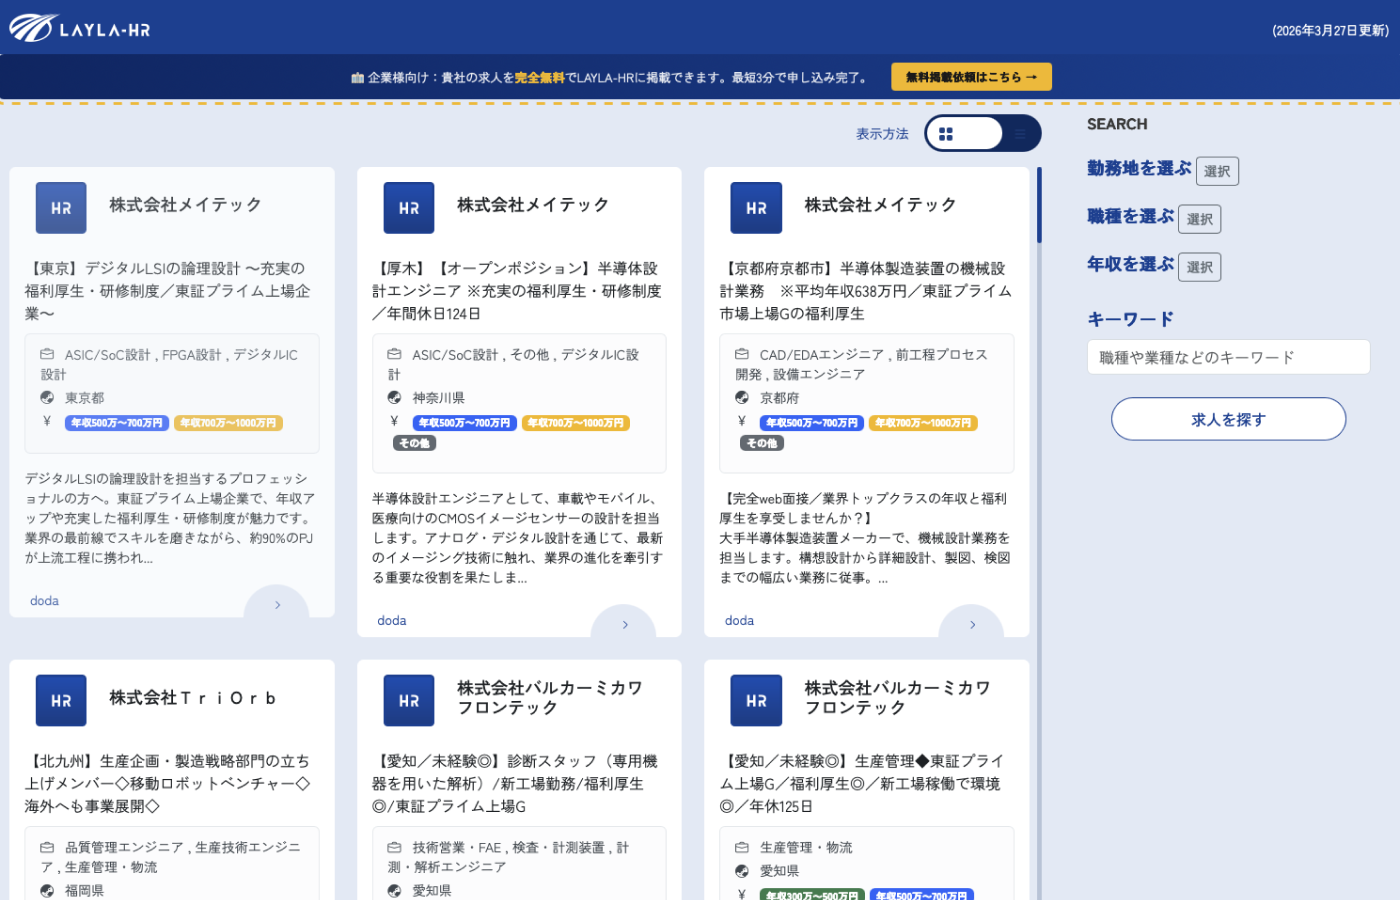
Task: Focus the キーワード input field
Action: [1228, 357]
